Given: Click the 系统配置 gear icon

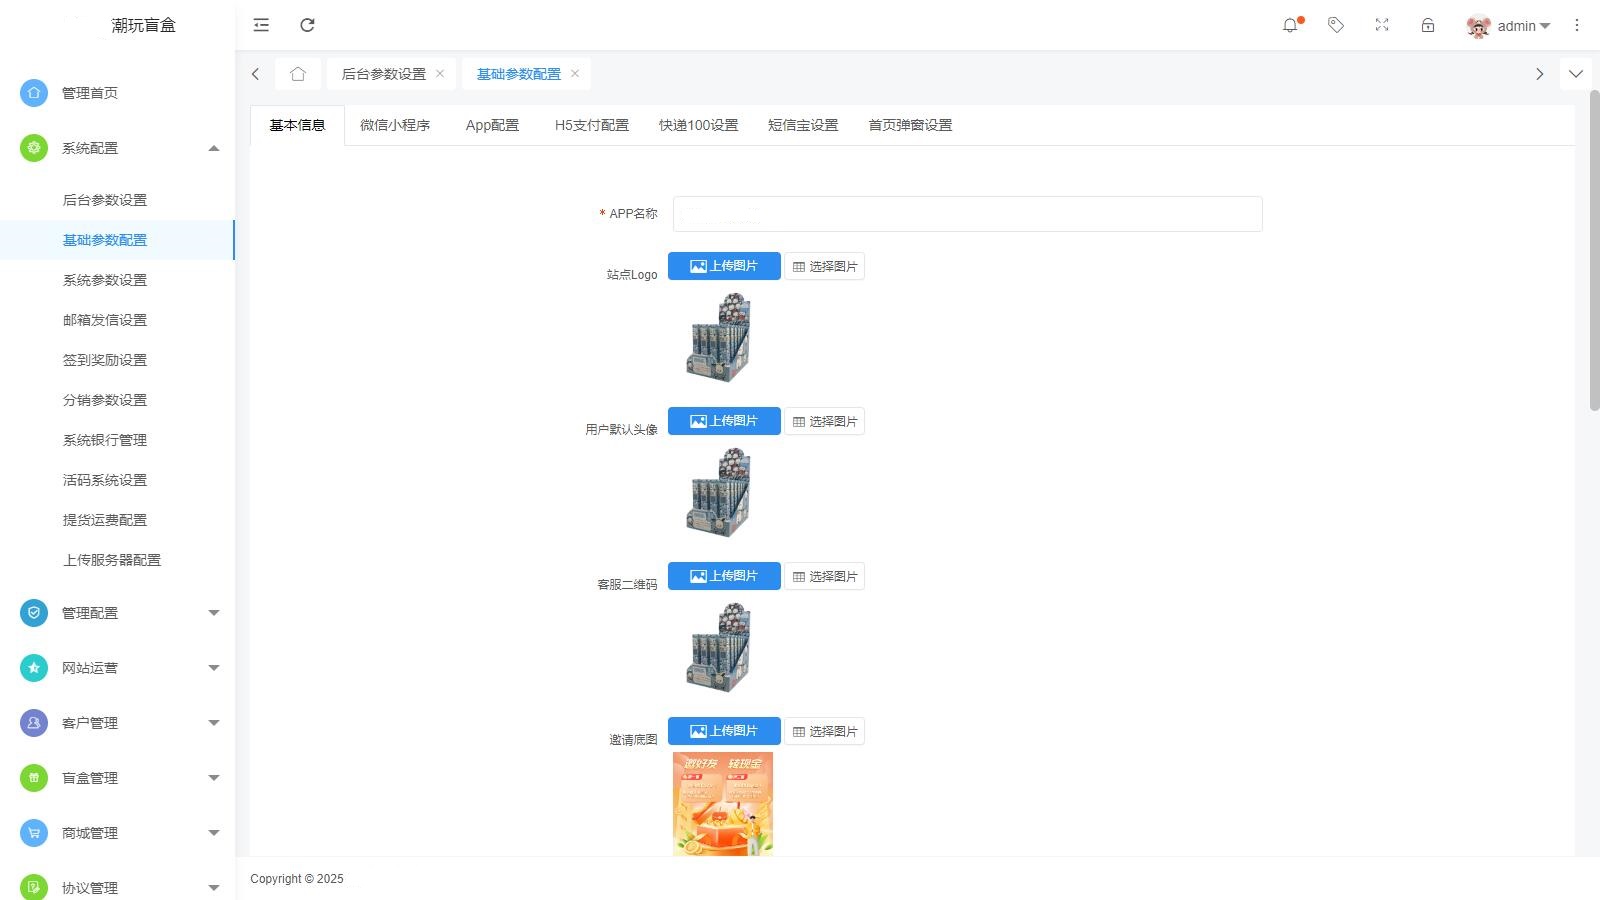Looking at the screenshot, I should coord(34,148).
